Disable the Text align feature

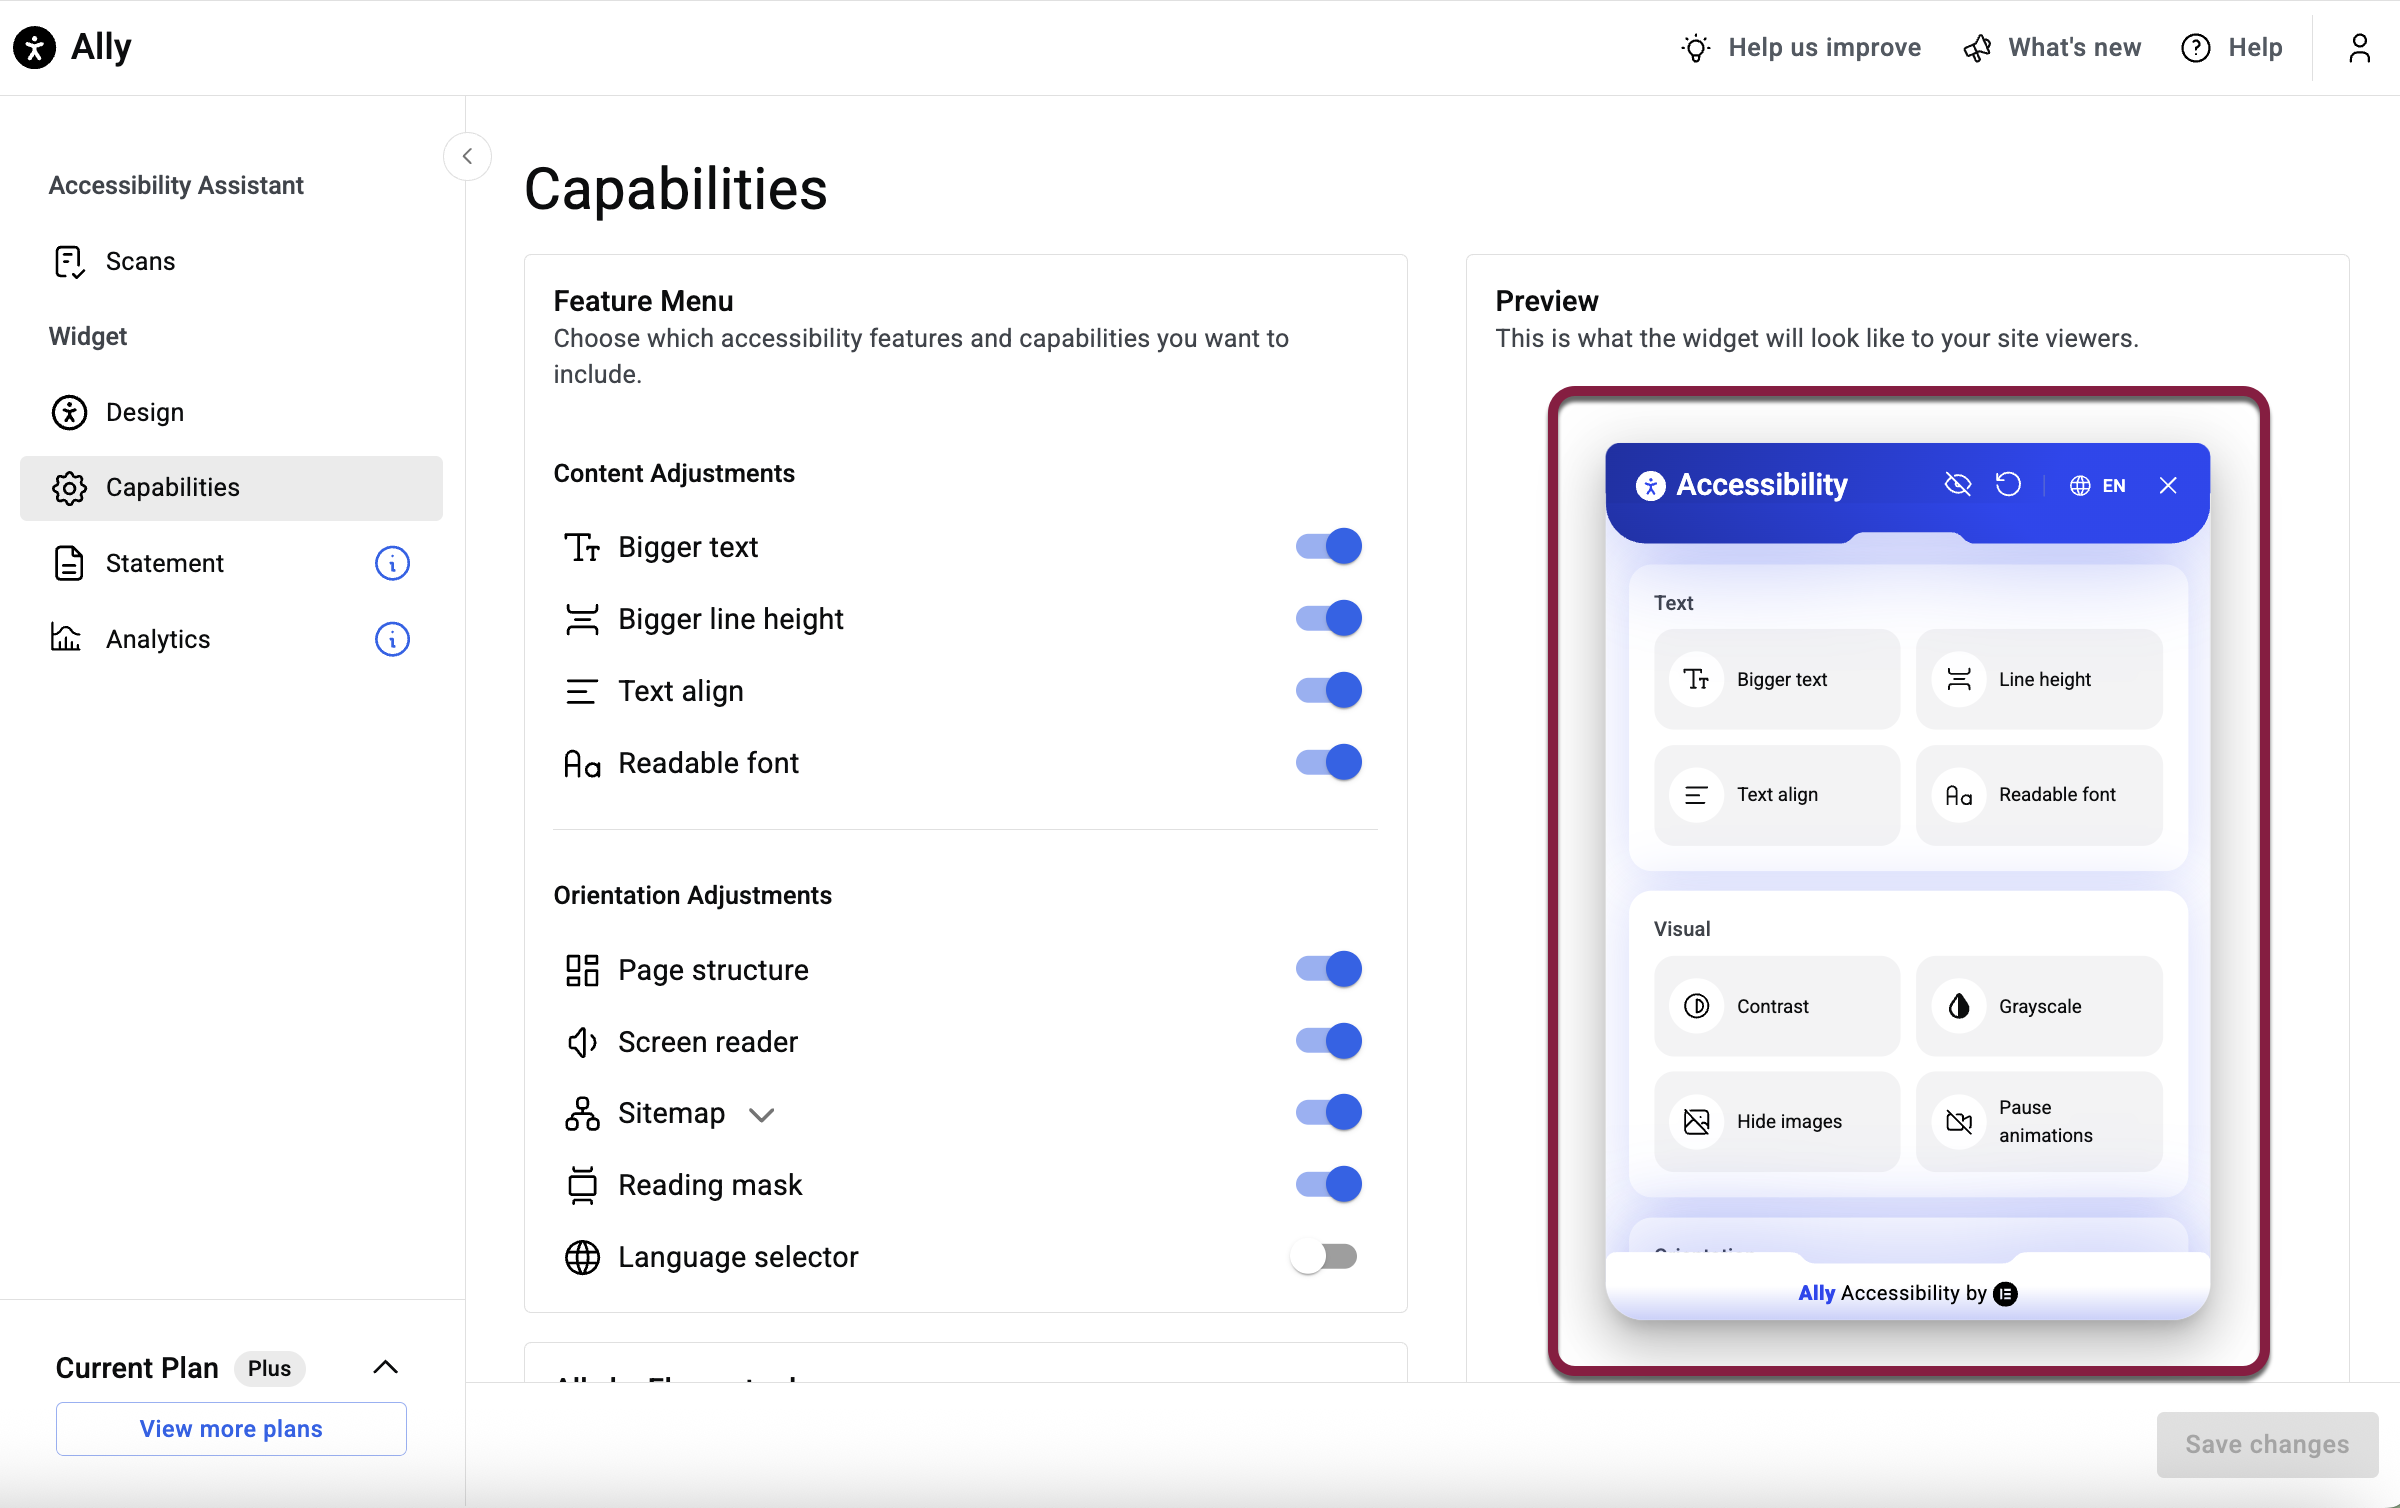1329,691
